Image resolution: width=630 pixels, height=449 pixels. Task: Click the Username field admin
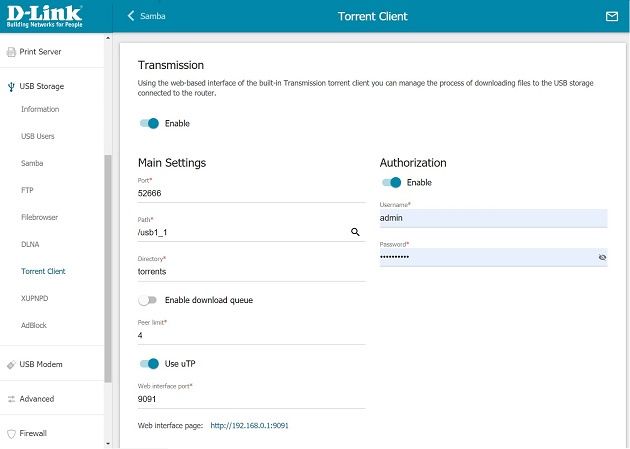point(493,218)
